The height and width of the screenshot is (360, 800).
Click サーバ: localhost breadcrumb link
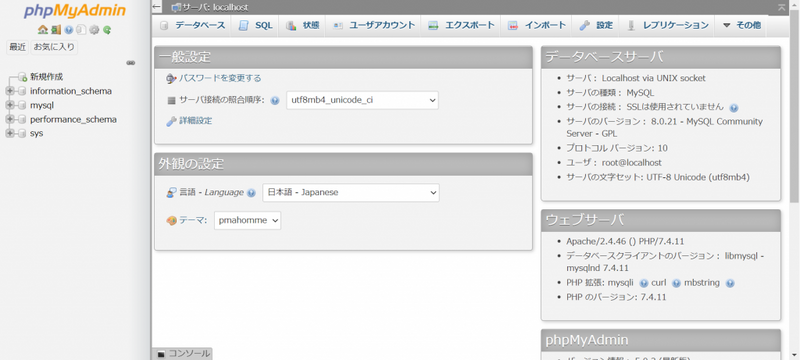pos(215,8)
